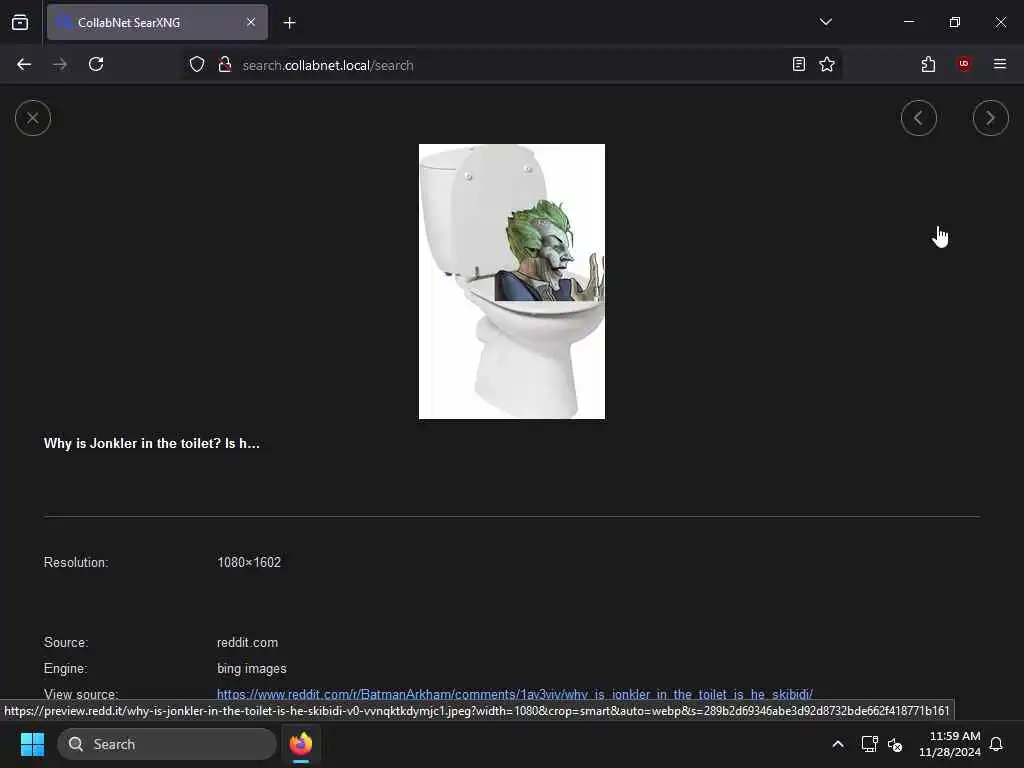Click the Windows taskbar Search box
This screenshot has height=768, width=1024.
[167, 744]
